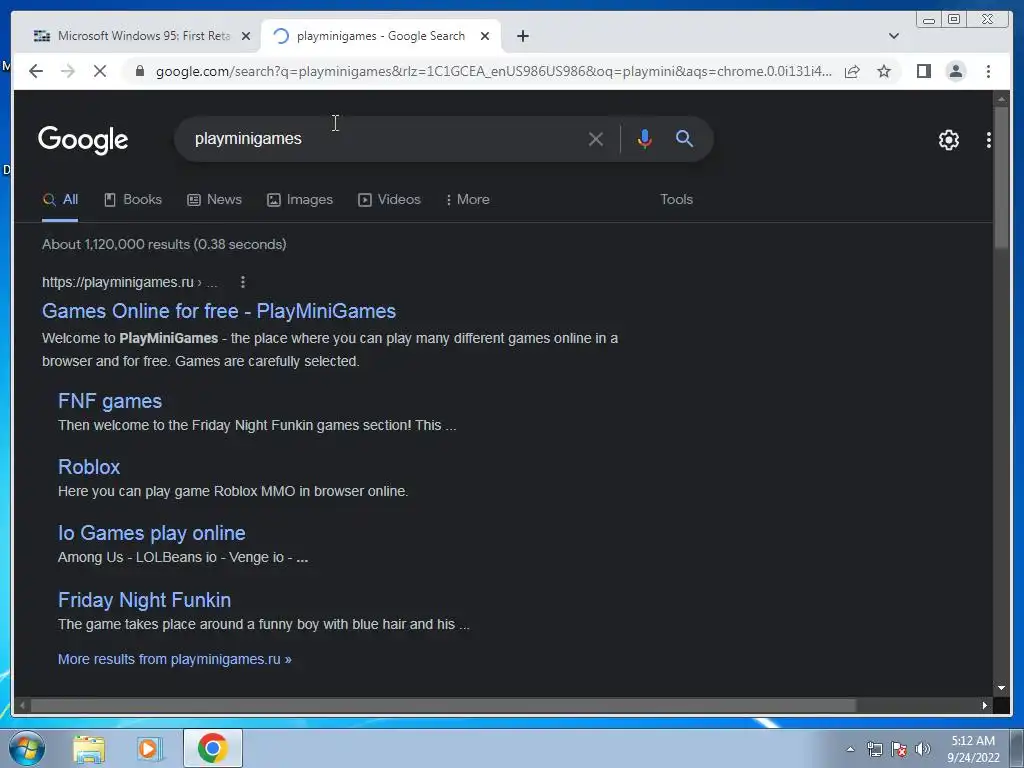Close the playminigames Google Search tab
Viewport: 1024px width, 768px height.
(x=485, y=36)
